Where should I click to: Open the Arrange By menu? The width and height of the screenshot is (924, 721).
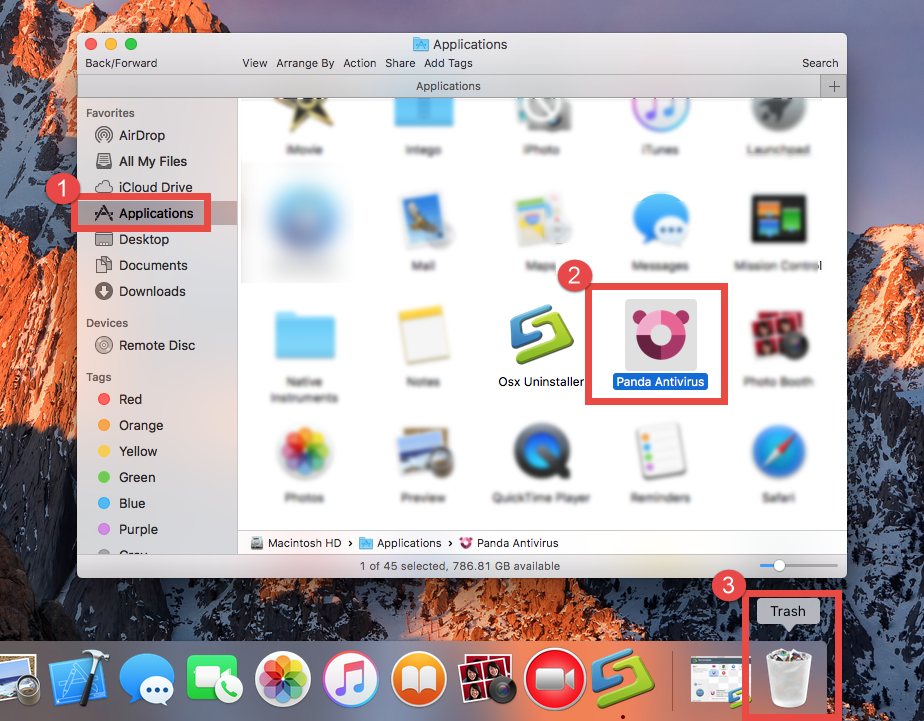click(305, 63)
